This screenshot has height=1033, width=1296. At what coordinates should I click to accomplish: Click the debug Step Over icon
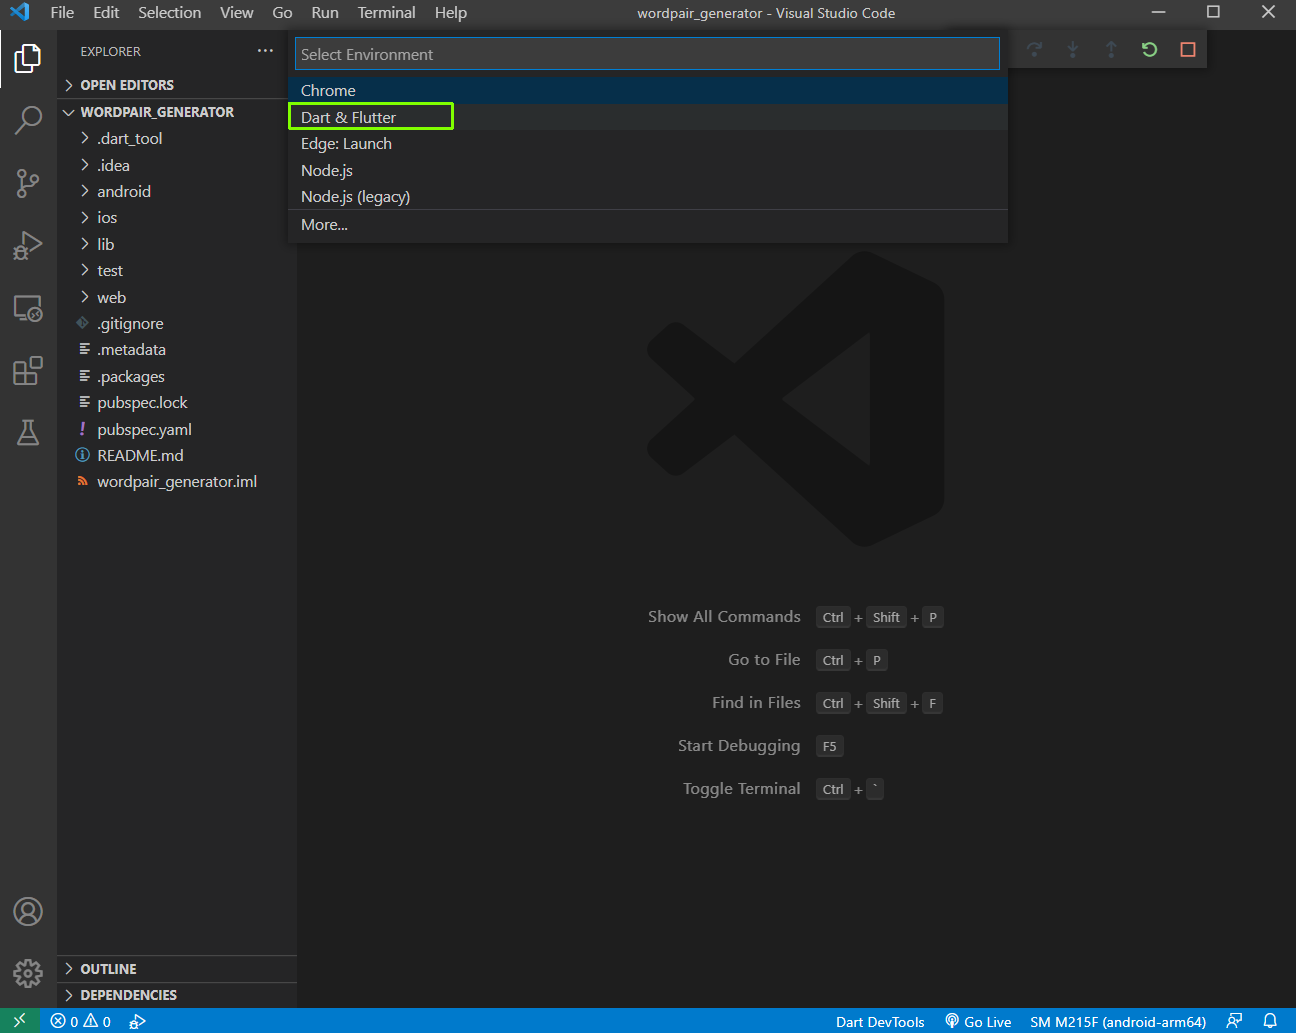pyautogui.click(x=1034, y=49)
